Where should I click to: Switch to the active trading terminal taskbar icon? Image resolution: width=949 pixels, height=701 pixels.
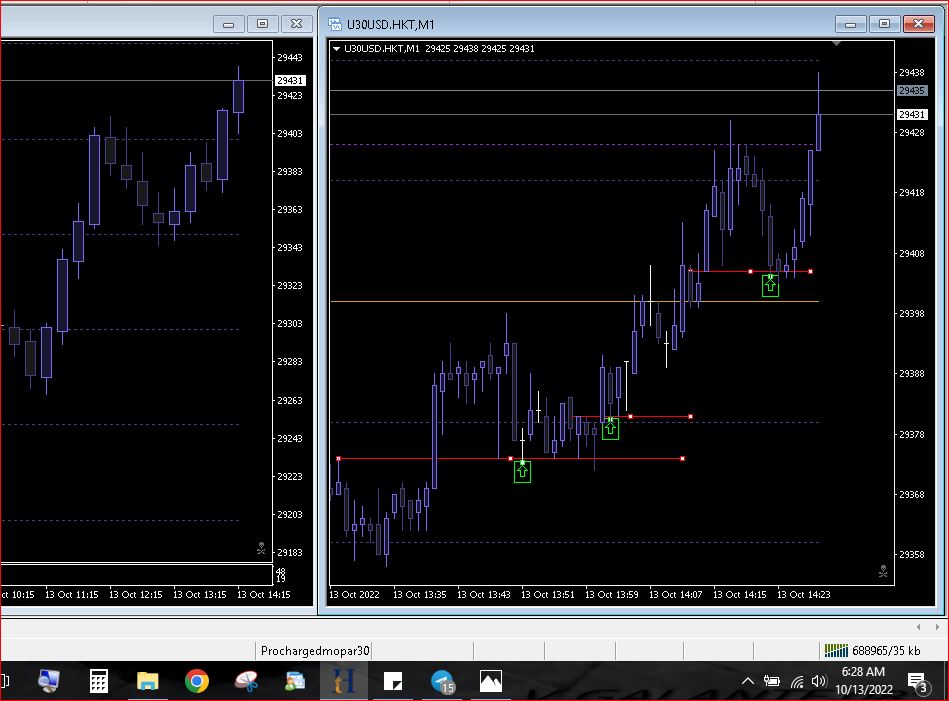tap(344, 681)
